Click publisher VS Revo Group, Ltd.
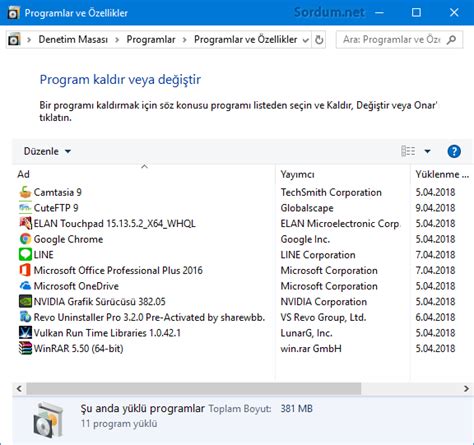Screen dimensions: 474x445 point(323,317)
